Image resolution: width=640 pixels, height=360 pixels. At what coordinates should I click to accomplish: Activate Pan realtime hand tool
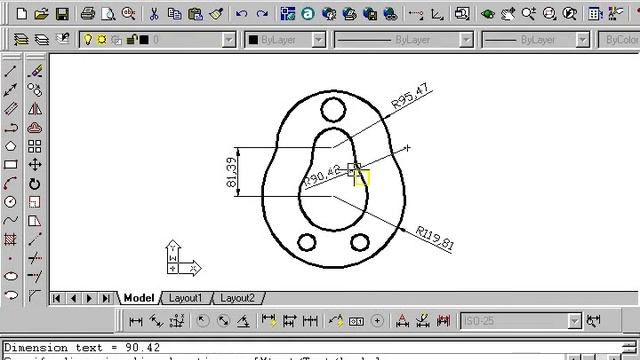pyautogui.click(x=508, y=14)
